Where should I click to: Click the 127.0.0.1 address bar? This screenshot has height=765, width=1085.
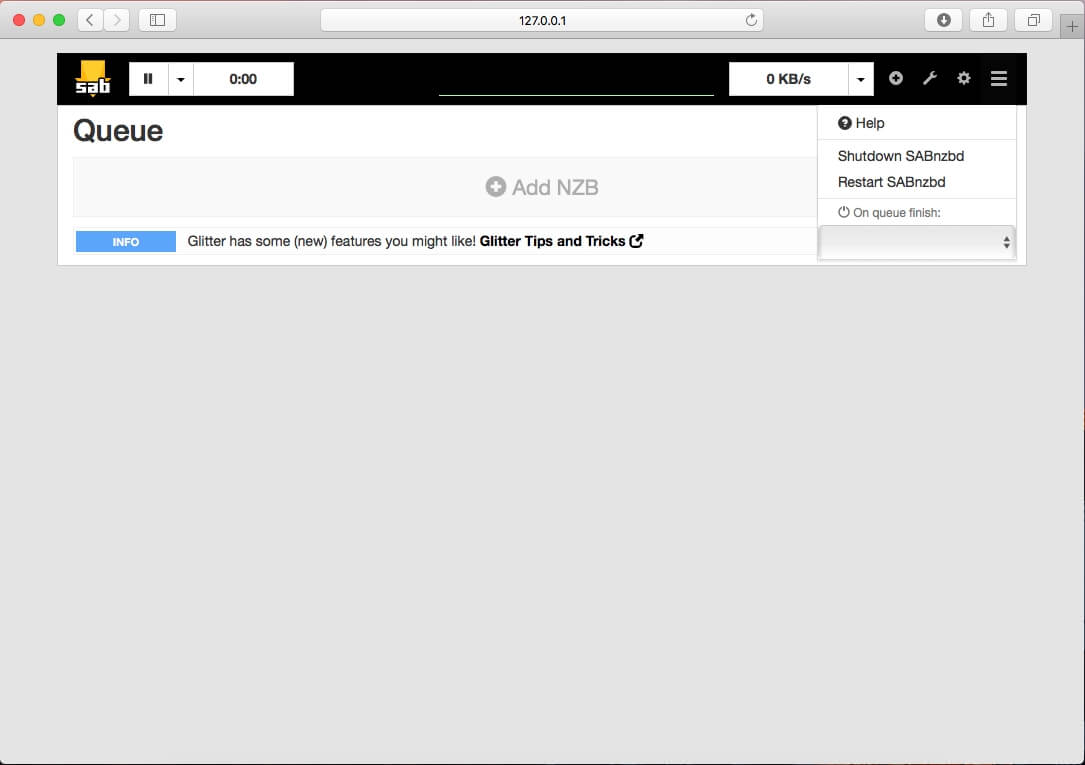[x=542, y=20]
